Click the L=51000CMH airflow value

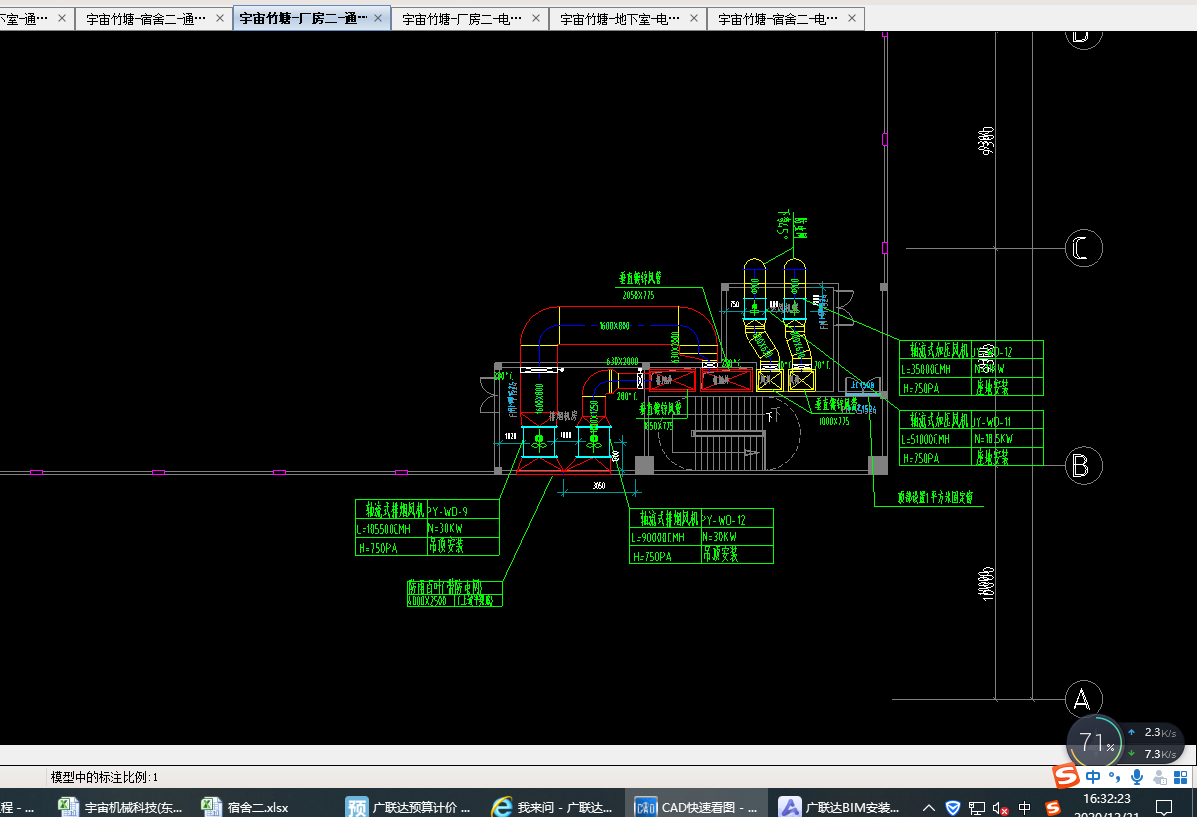coord(925,439)
